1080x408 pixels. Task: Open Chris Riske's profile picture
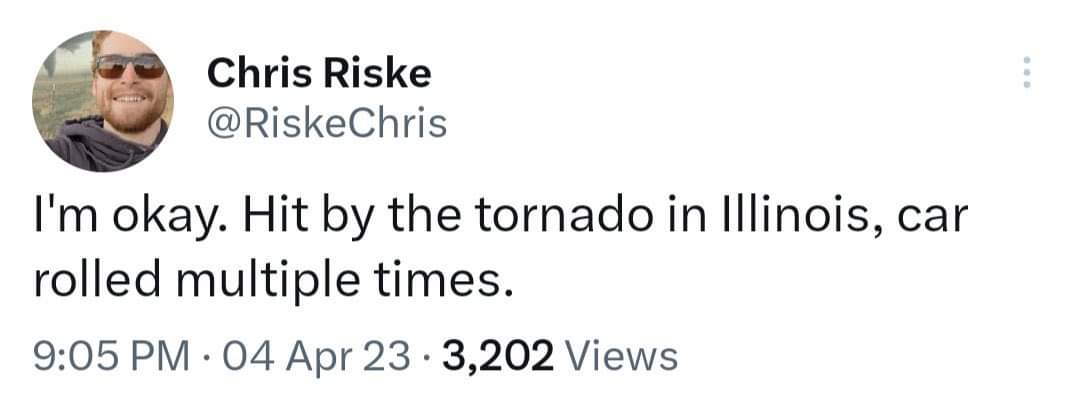click(103, 101)
